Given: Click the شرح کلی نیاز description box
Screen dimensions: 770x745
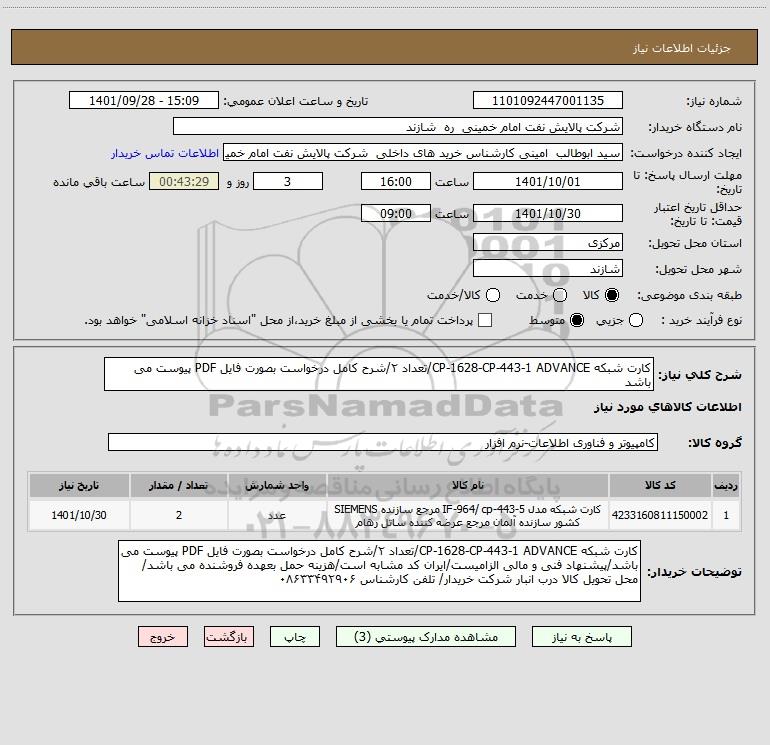Looking at the screenshot, I should [379, 374].
